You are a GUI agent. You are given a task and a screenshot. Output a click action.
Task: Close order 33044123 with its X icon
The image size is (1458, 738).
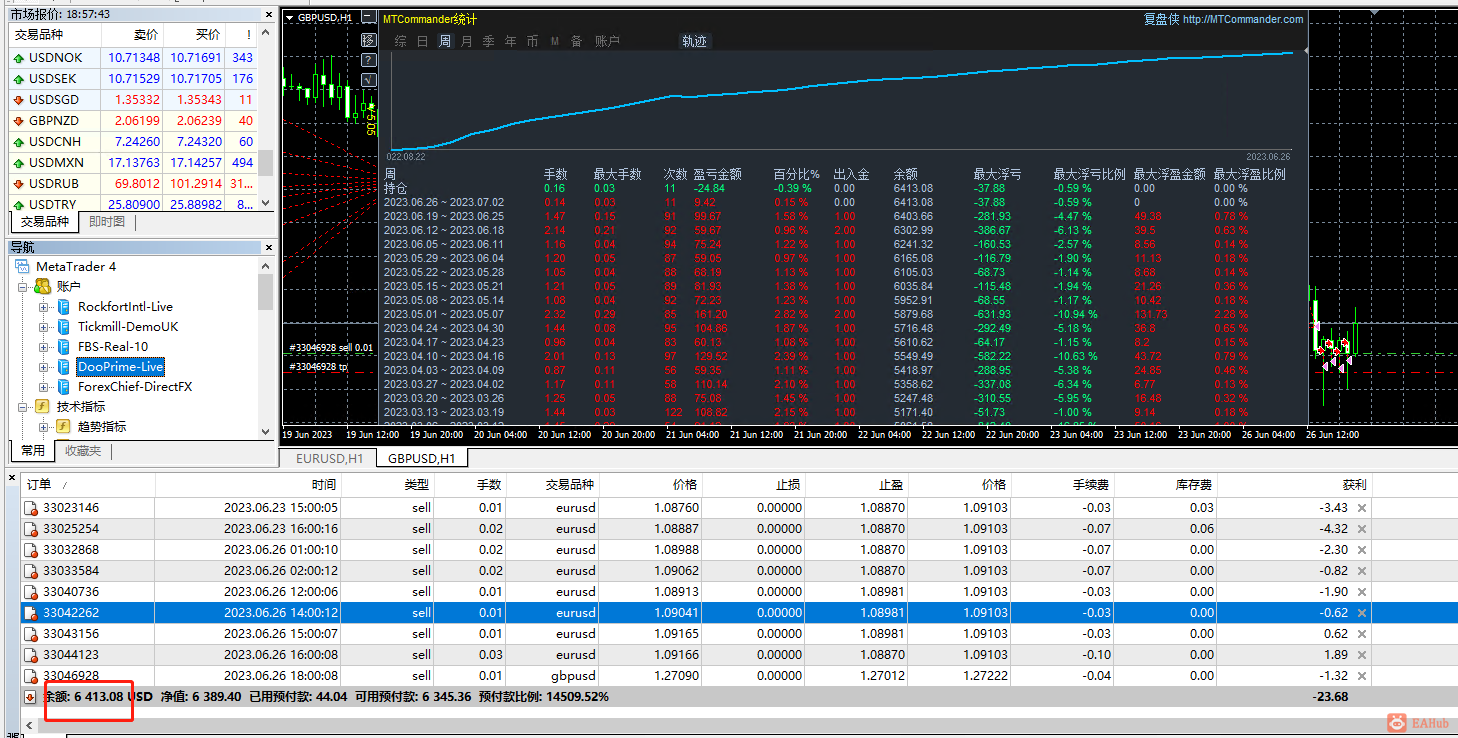tap(1361, 654)
